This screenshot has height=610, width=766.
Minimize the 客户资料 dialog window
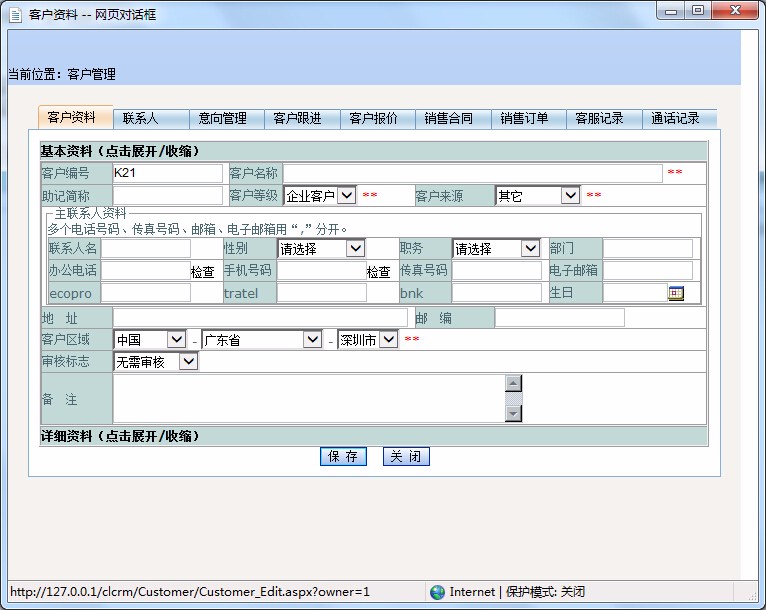671,11
